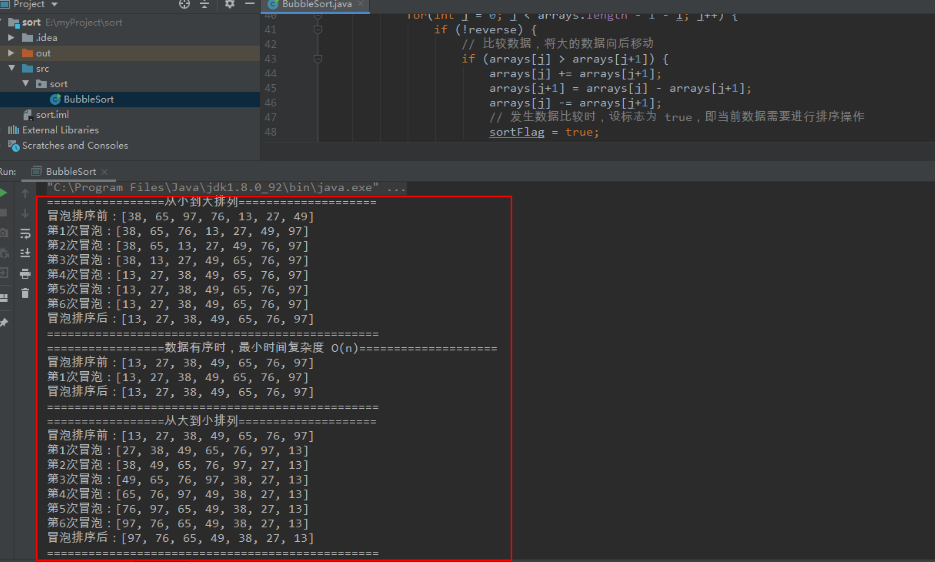
Task: Click the exit icon in Run sidebar
Action: (3, 273)
